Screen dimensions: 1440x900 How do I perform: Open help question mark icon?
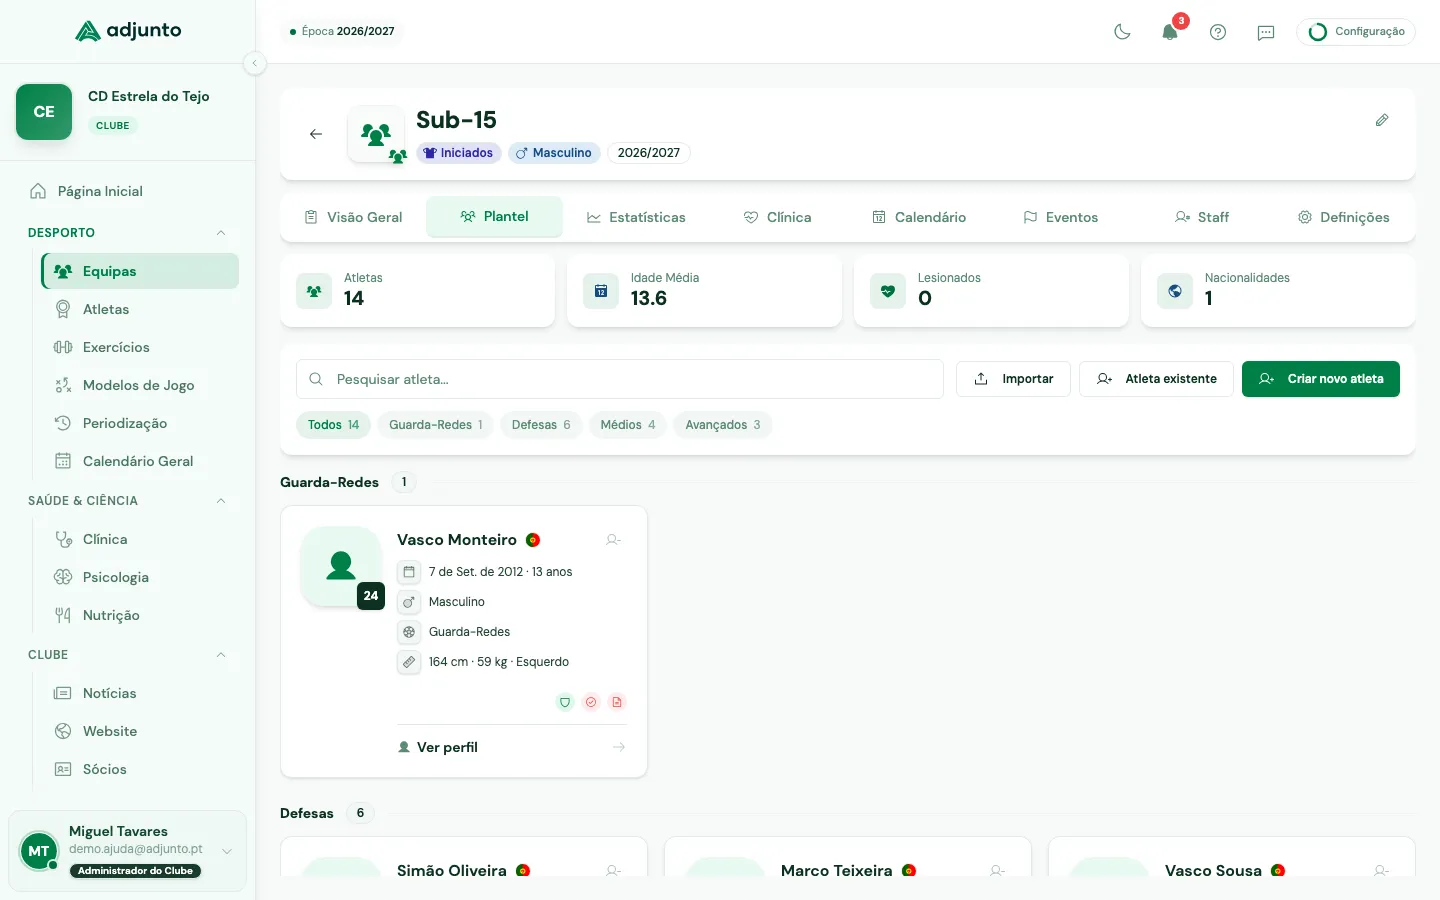click(x=1218, y=32)
